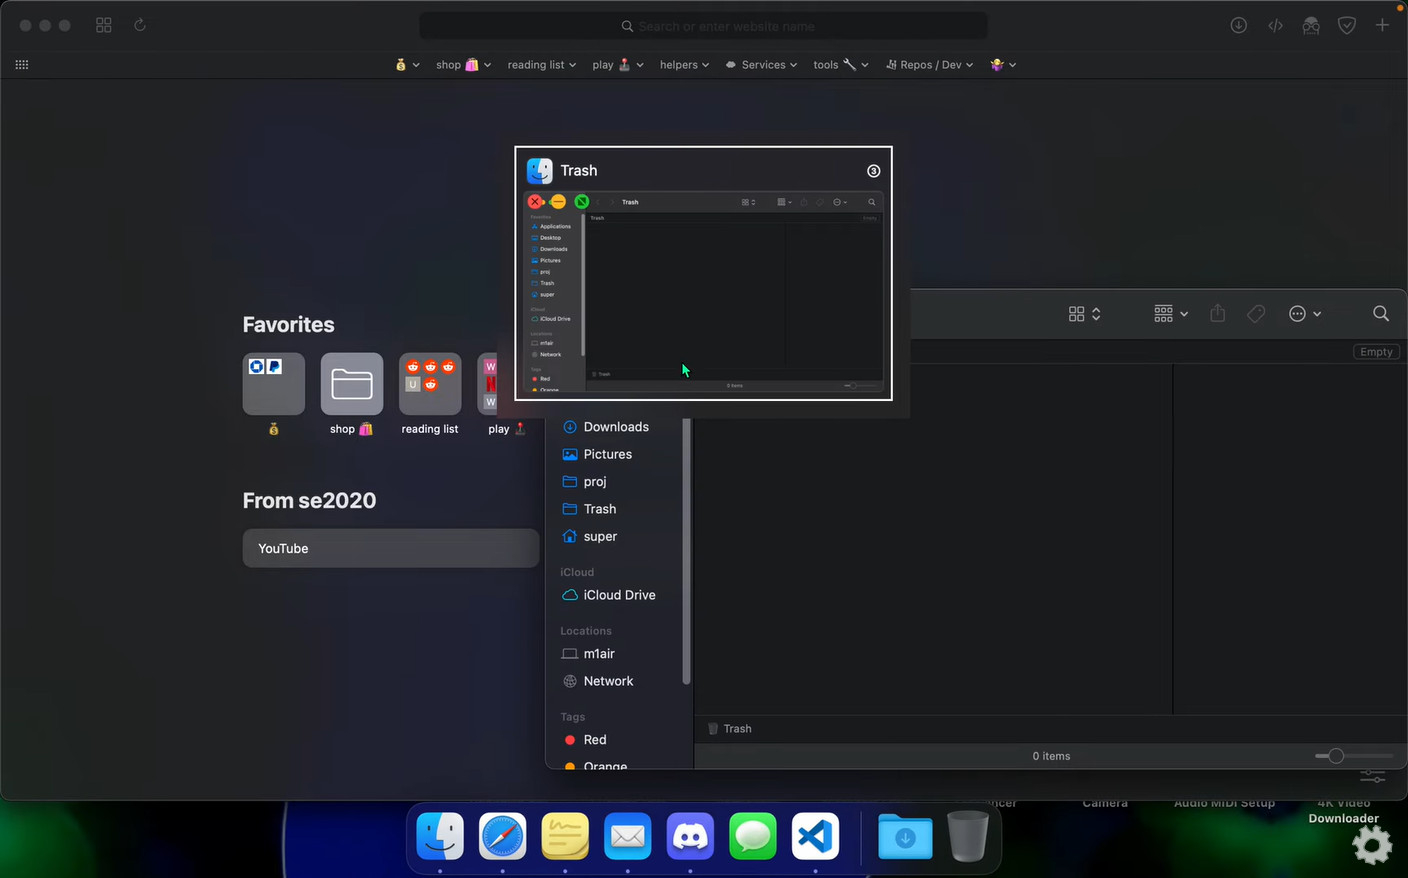Viewport: 1408px width, 878px height.
Task: Select the Trash window preview thumbnail
Action: [703, 291]
